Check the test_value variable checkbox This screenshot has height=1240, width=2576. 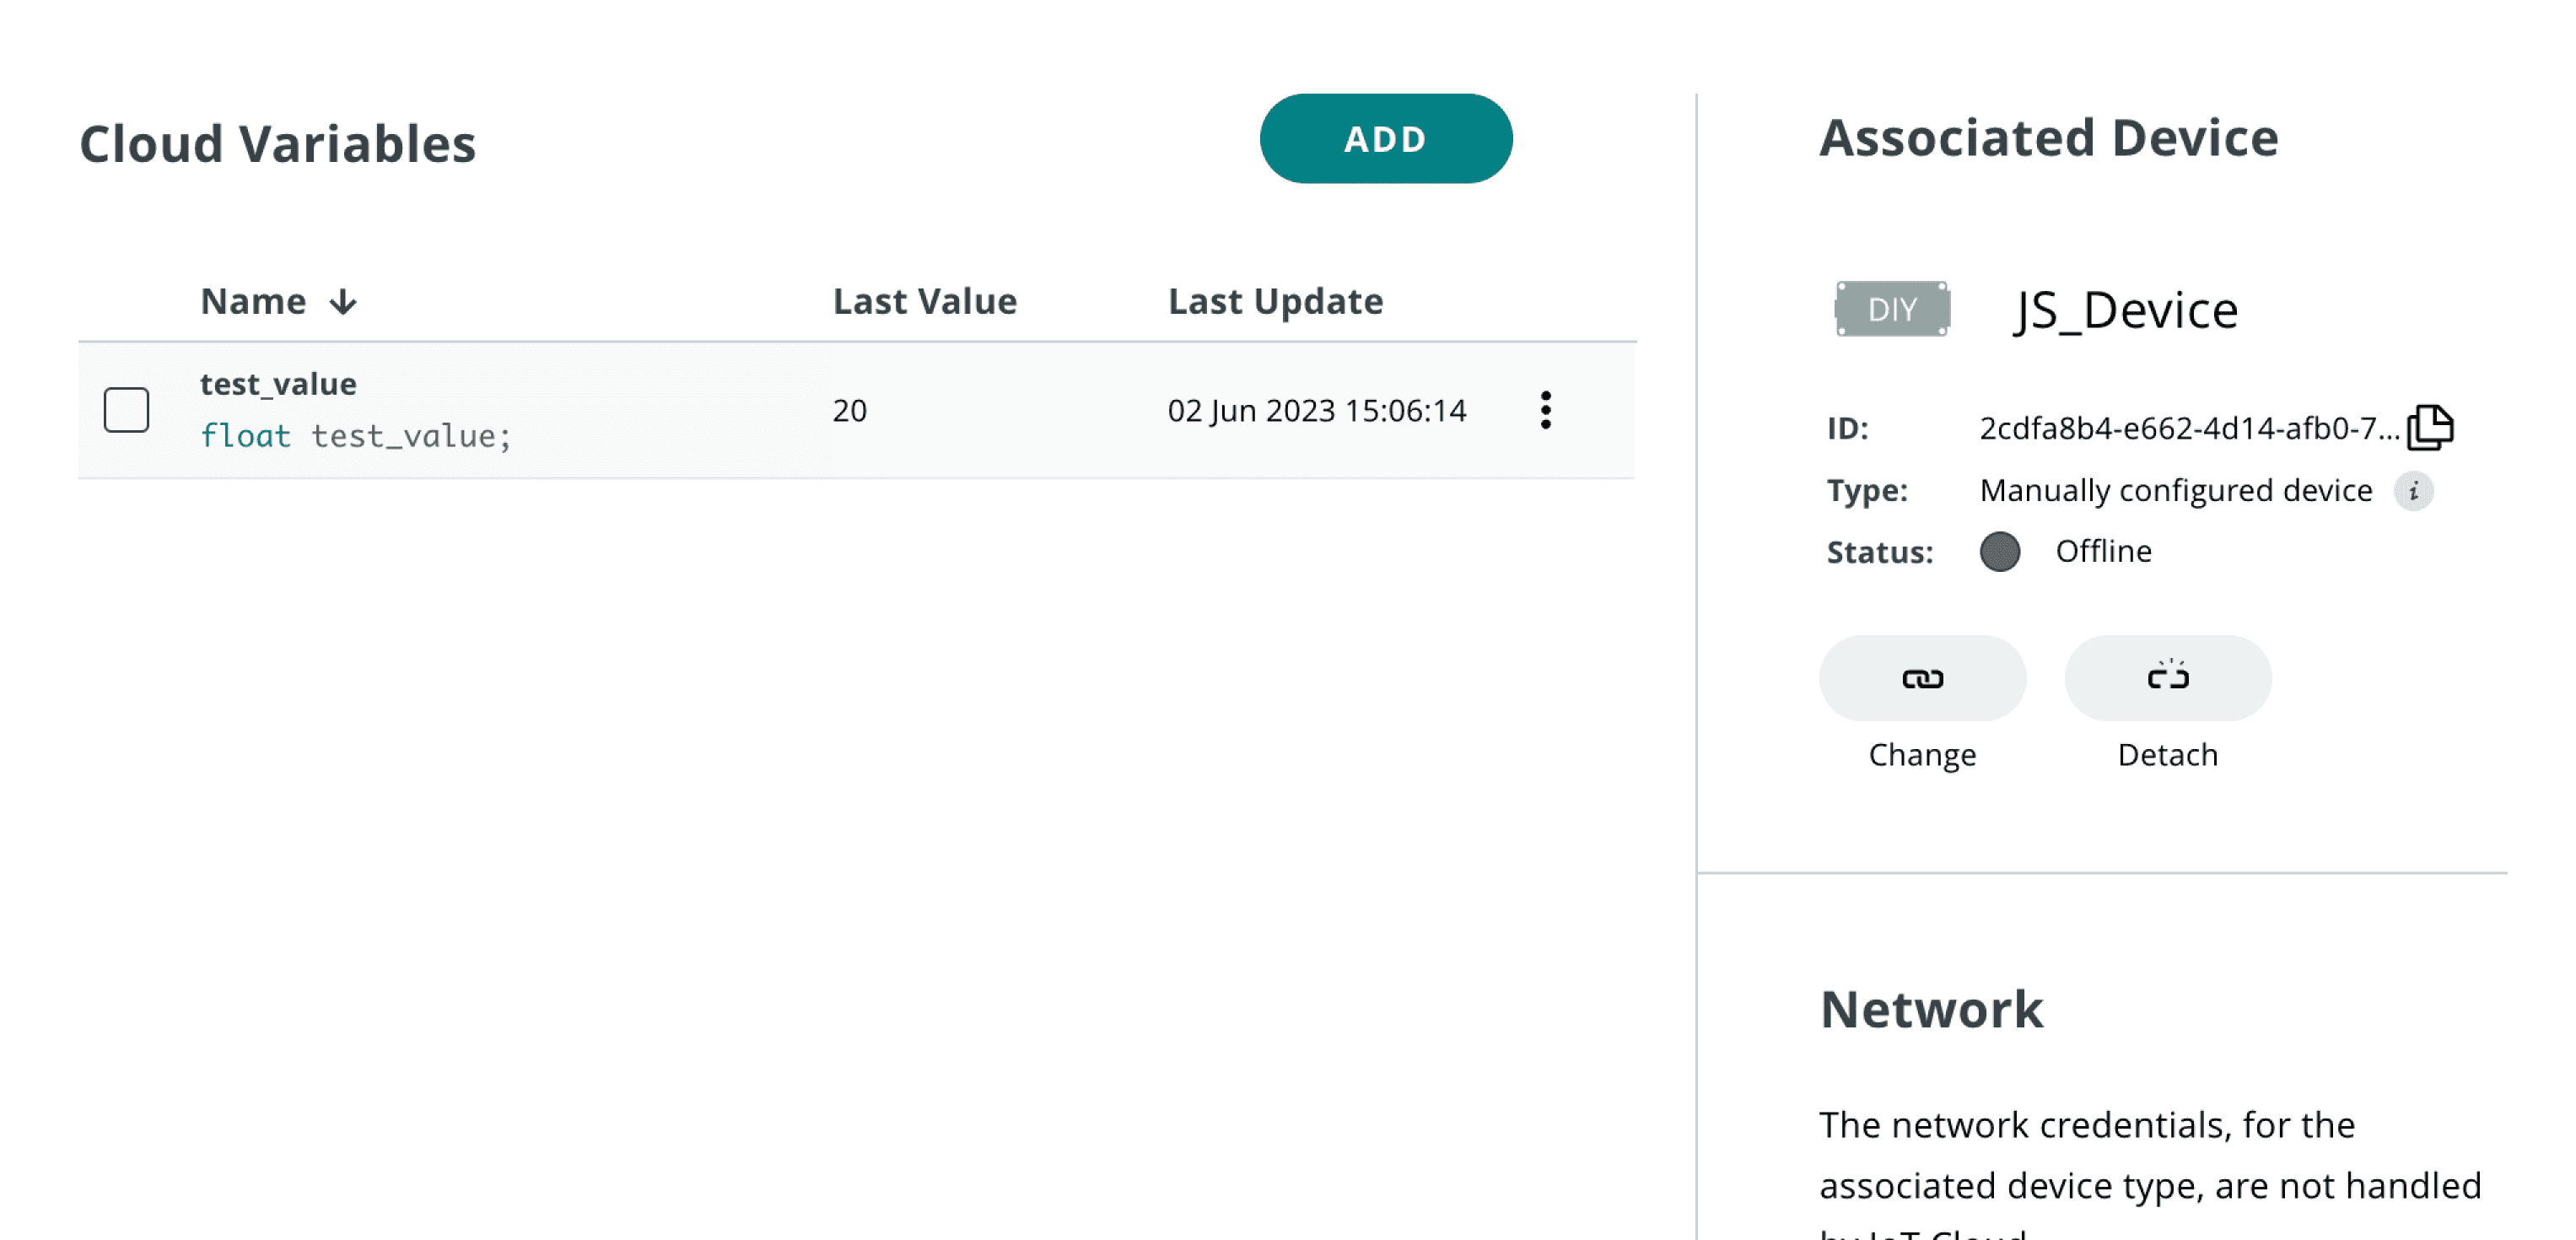pyautogui.click(x=127, y=410)
